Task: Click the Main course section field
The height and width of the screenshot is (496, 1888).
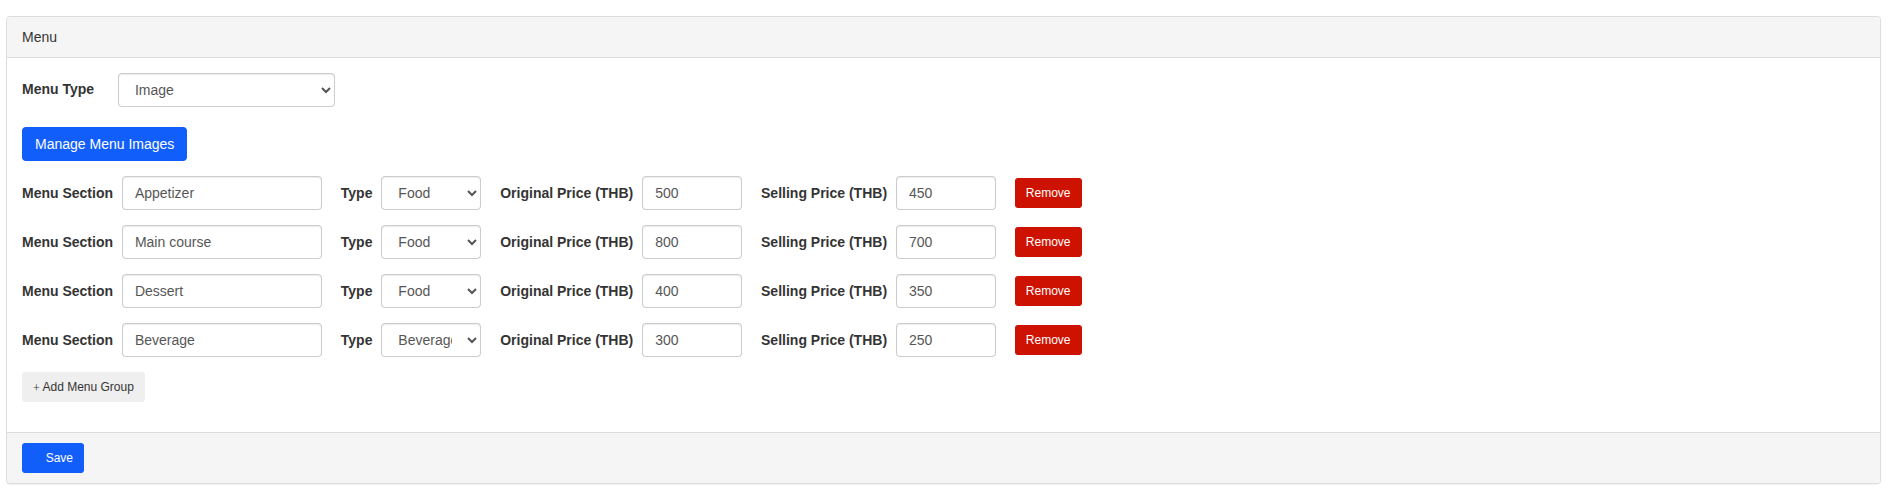Action: pos(222,242)
